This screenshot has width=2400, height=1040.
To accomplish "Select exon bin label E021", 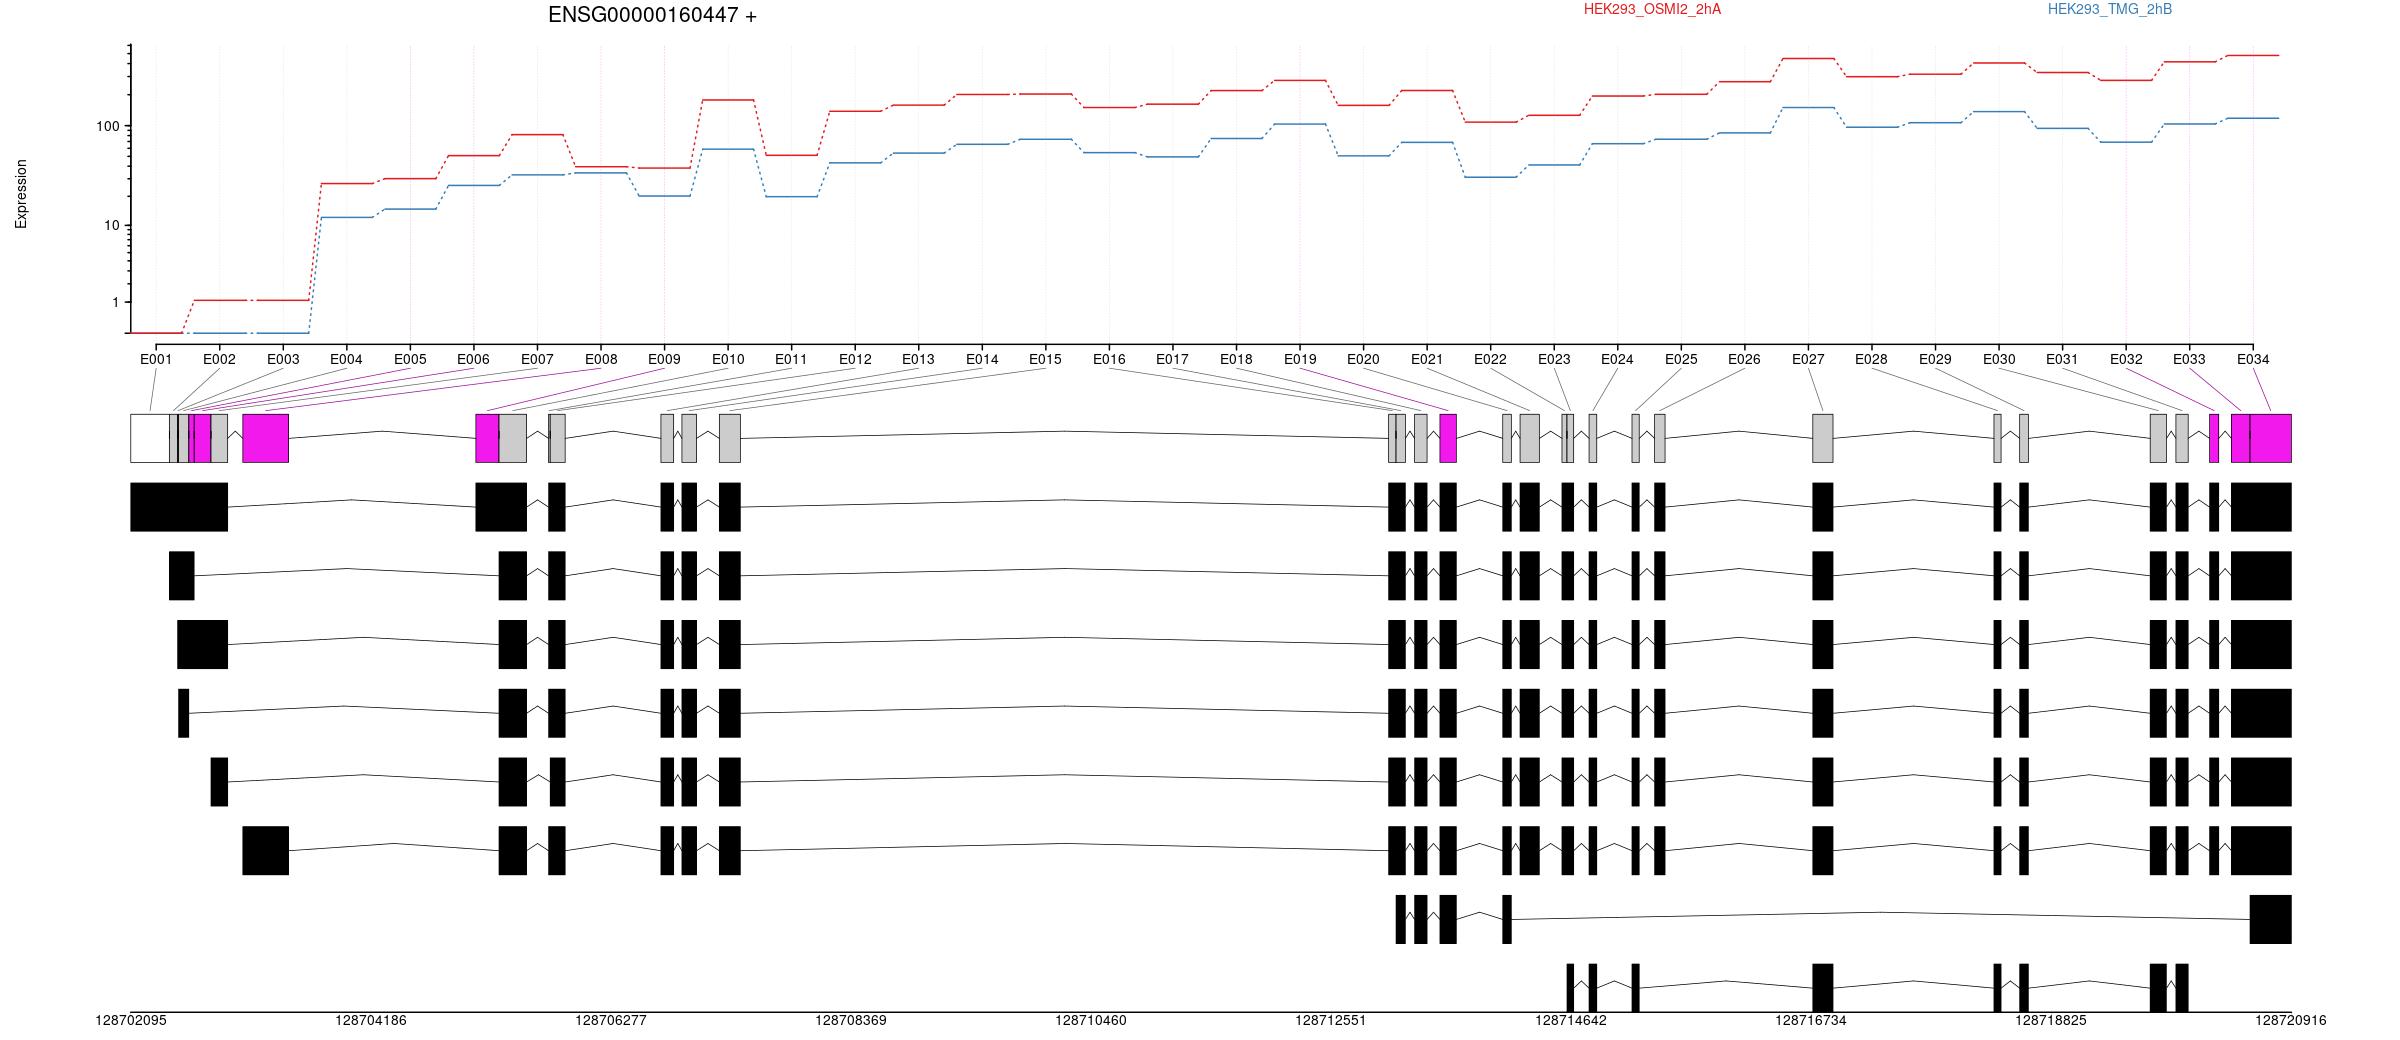I will click(1427, 359).
